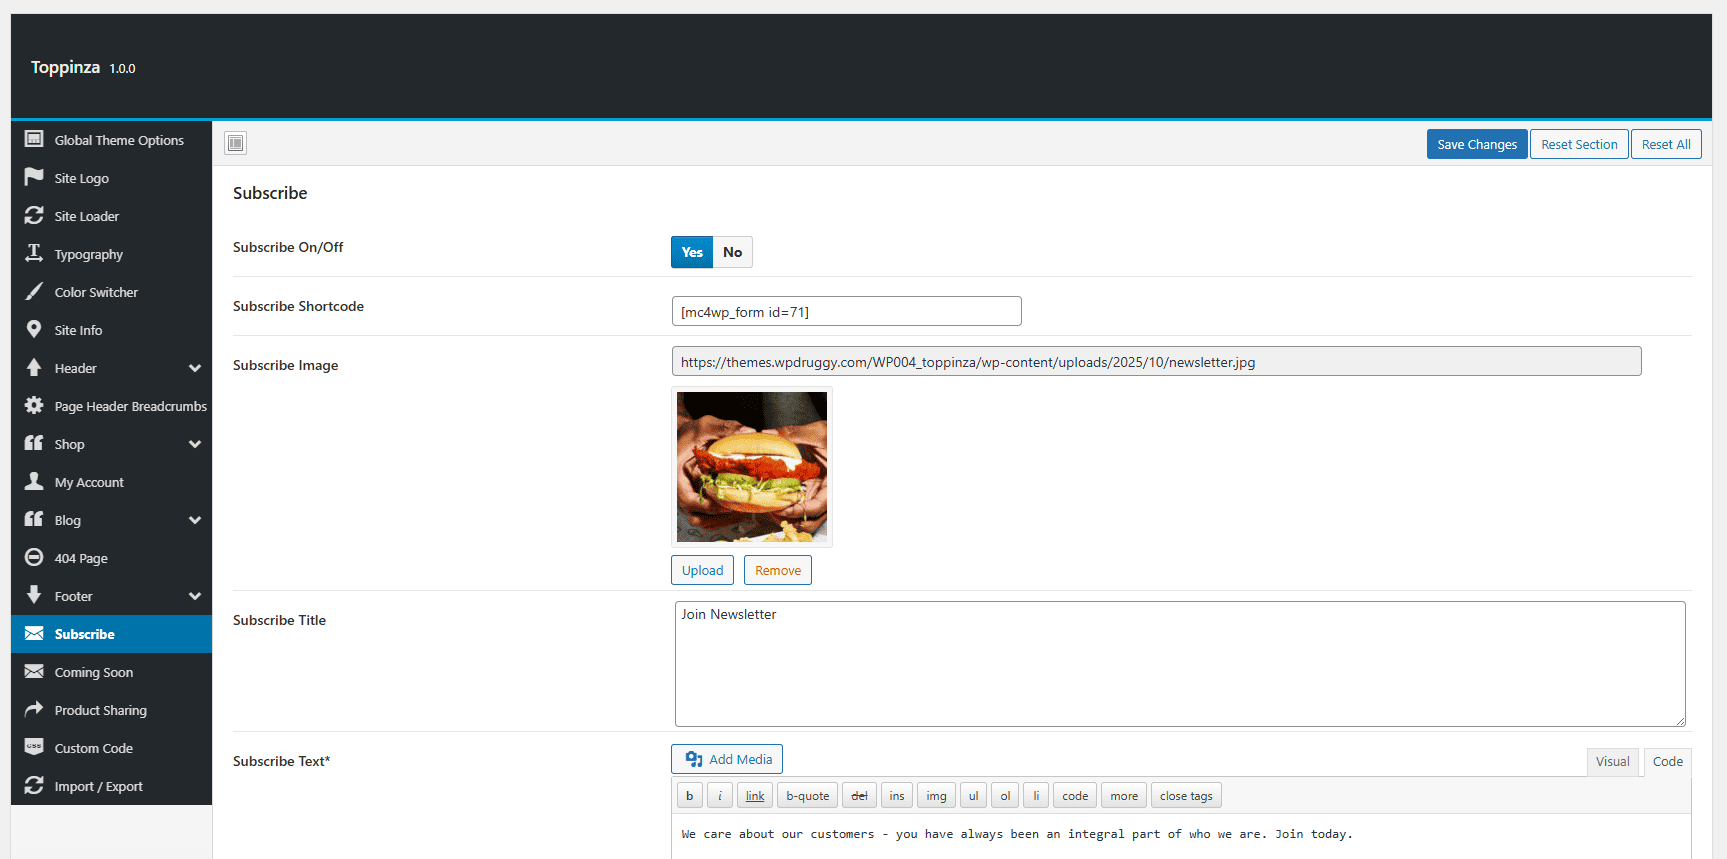The width and height of the screenshot is (1727, 859).
Task: Toggle the b bold quicktag
Action: (689, 796)
